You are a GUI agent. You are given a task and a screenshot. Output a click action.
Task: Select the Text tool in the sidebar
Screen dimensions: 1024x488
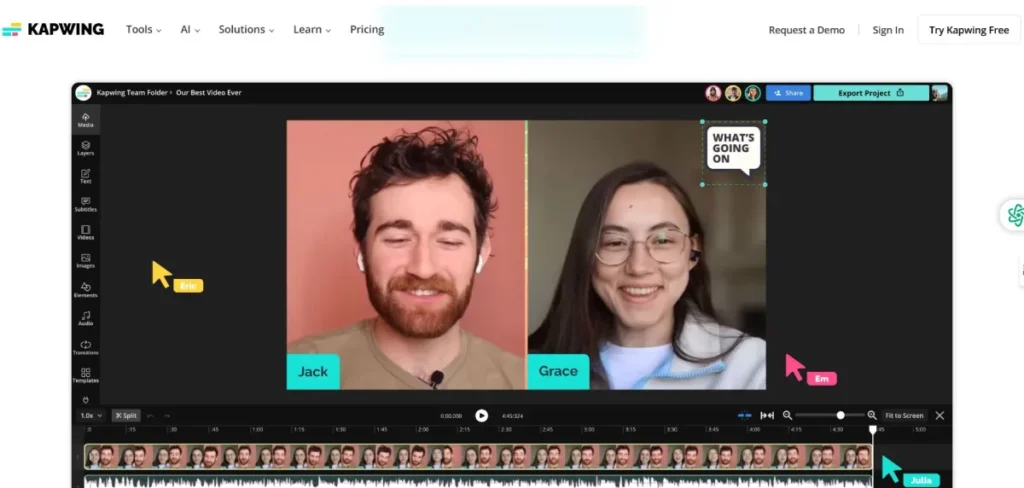click(86, 176)
